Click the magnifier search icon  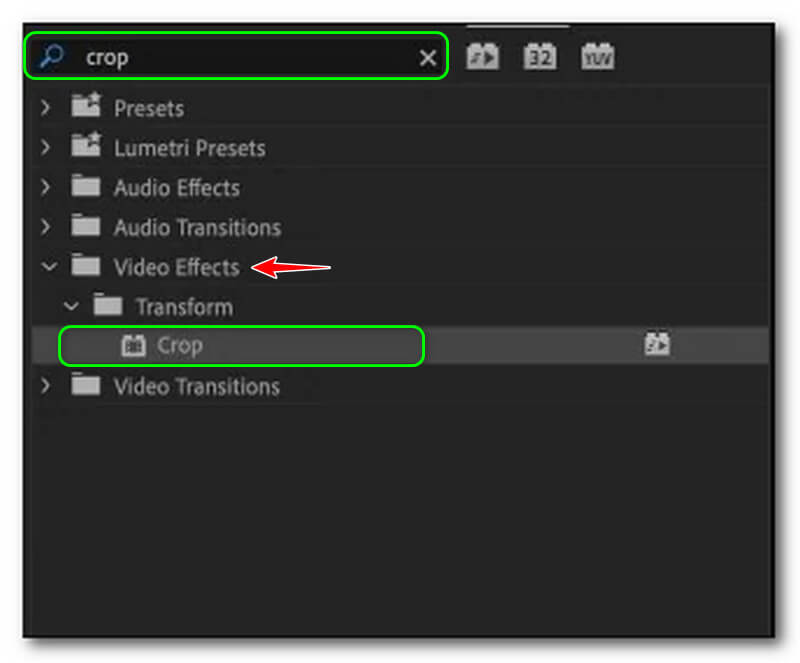50,57
